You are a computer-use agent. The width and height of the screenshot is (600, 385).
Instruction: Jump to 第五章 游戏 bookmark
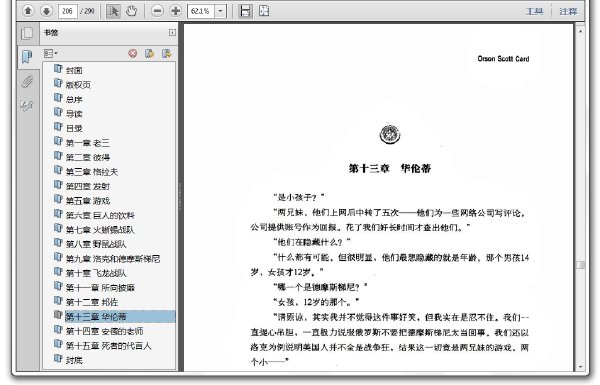pos(88,201)
